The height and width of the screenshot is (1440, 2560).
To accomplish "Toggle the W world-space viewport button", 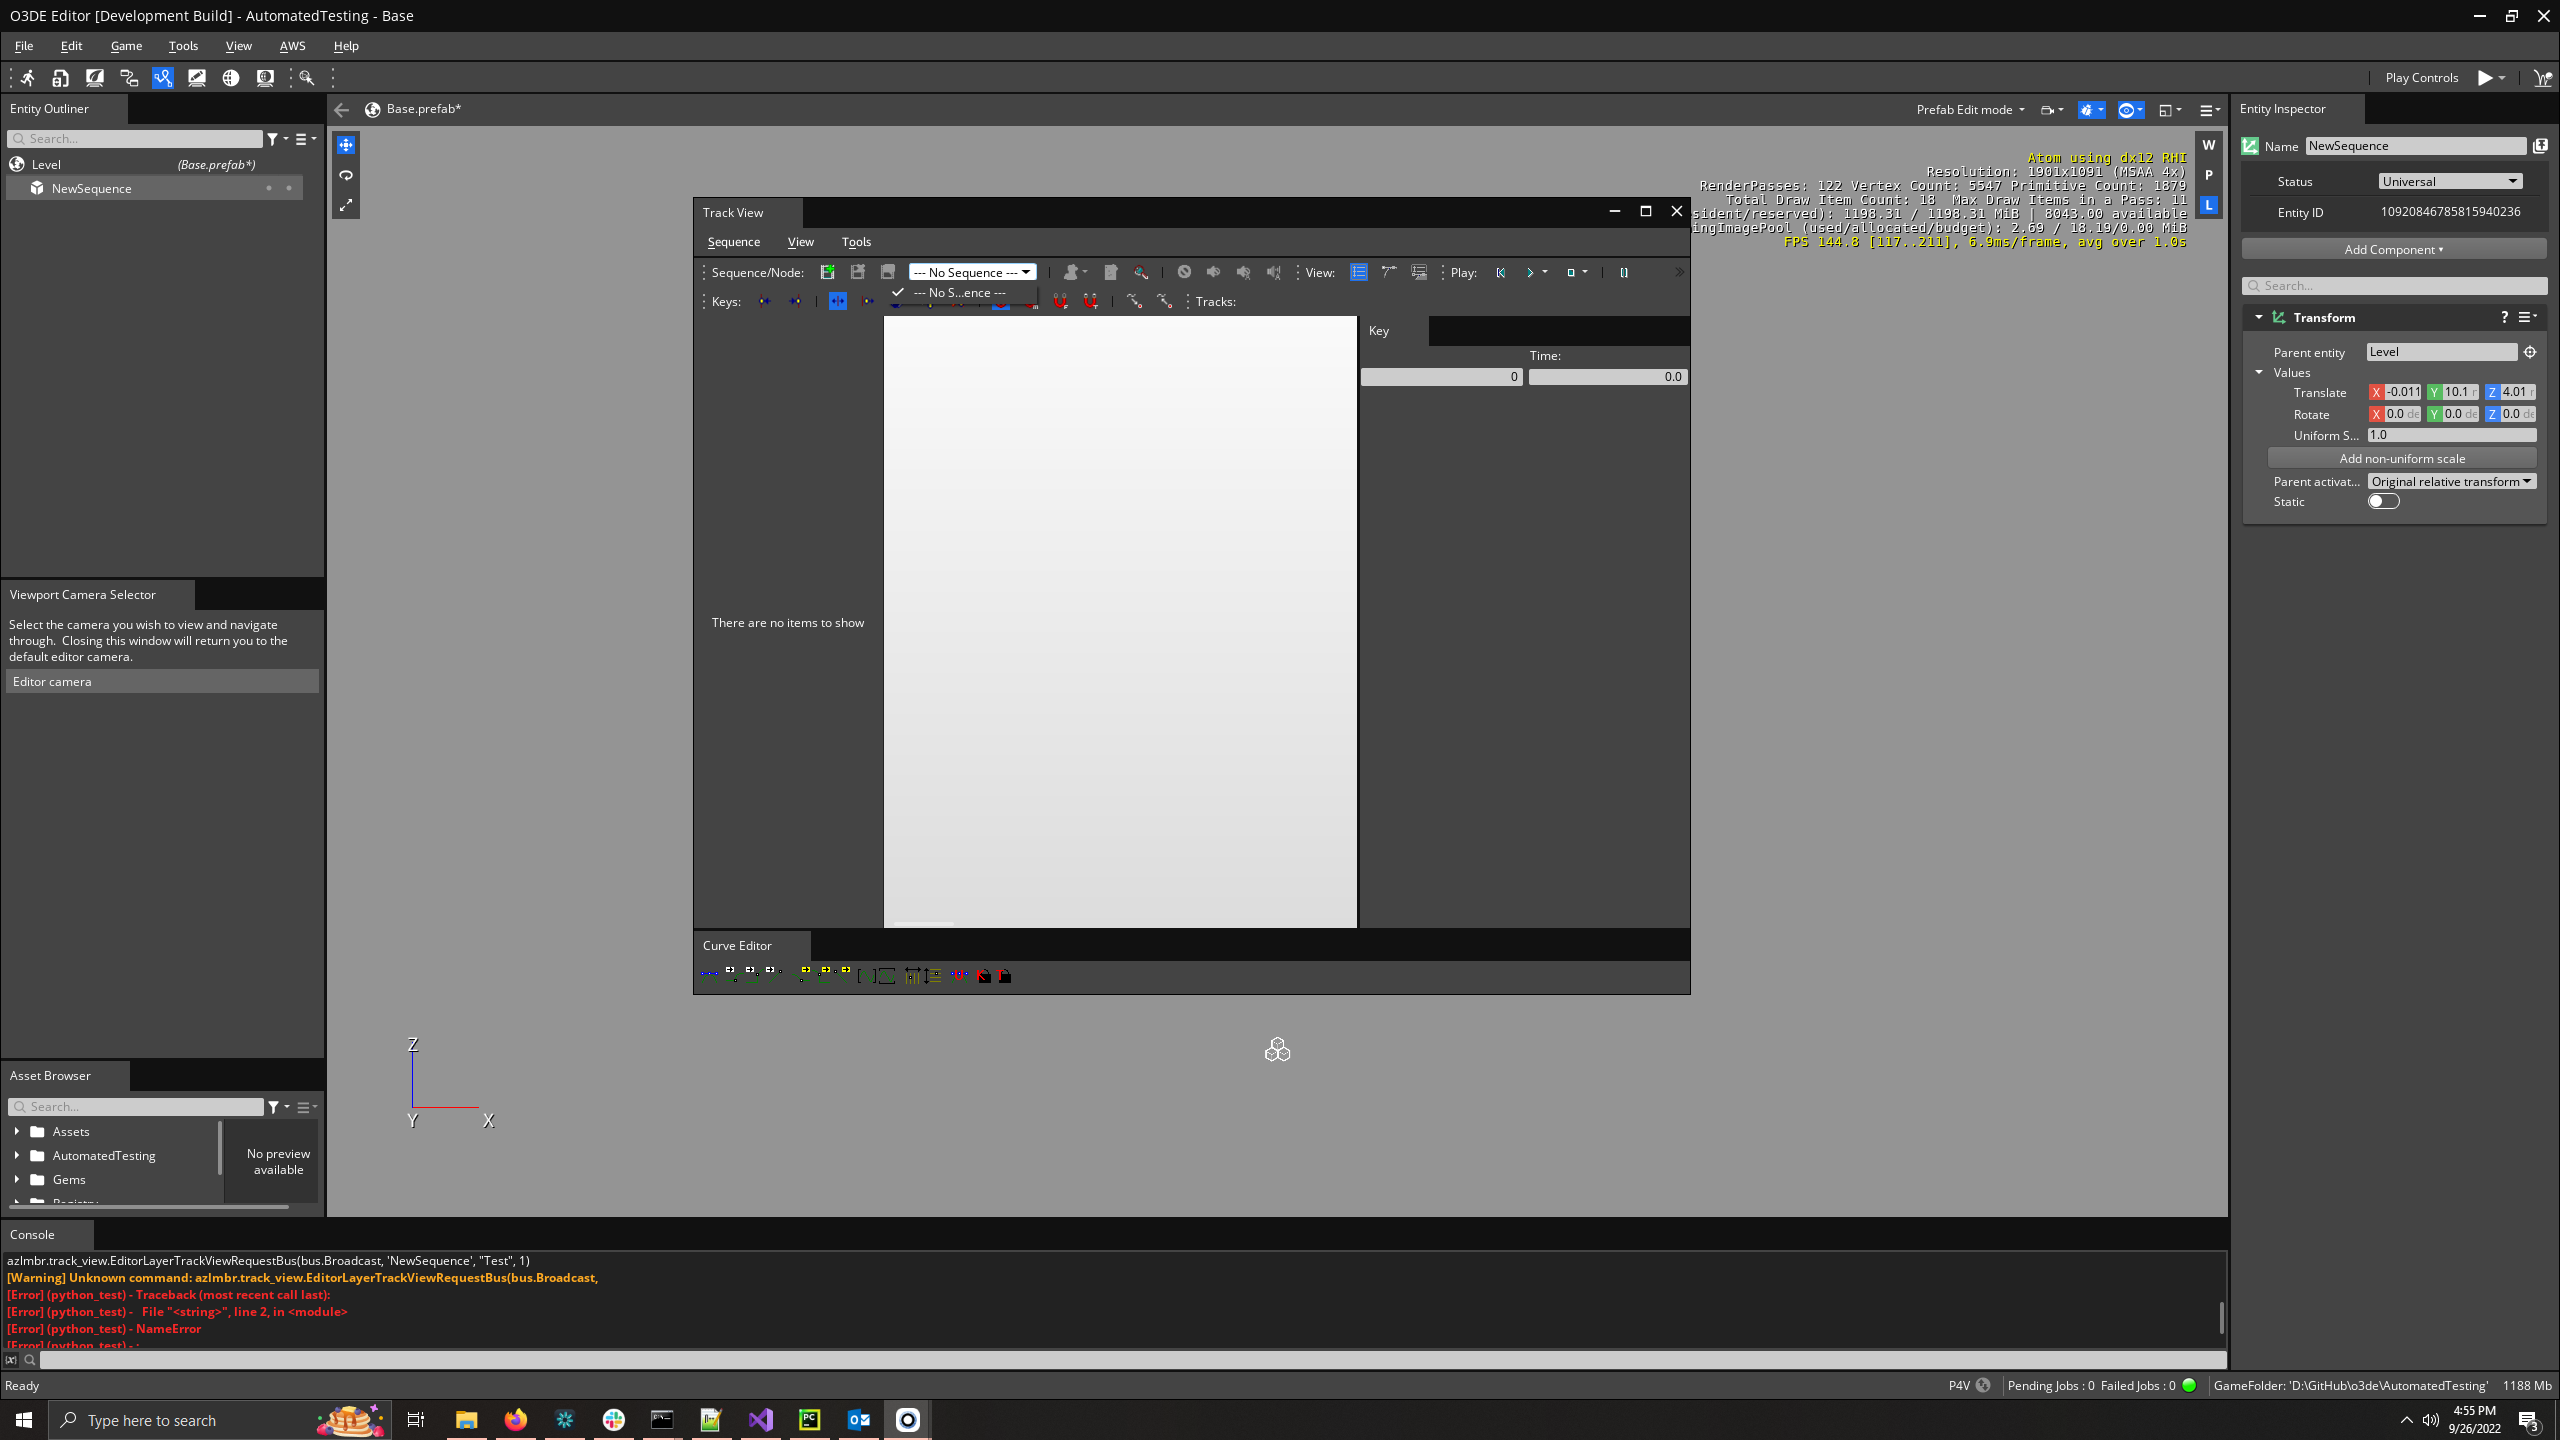I will (2209, 145).
